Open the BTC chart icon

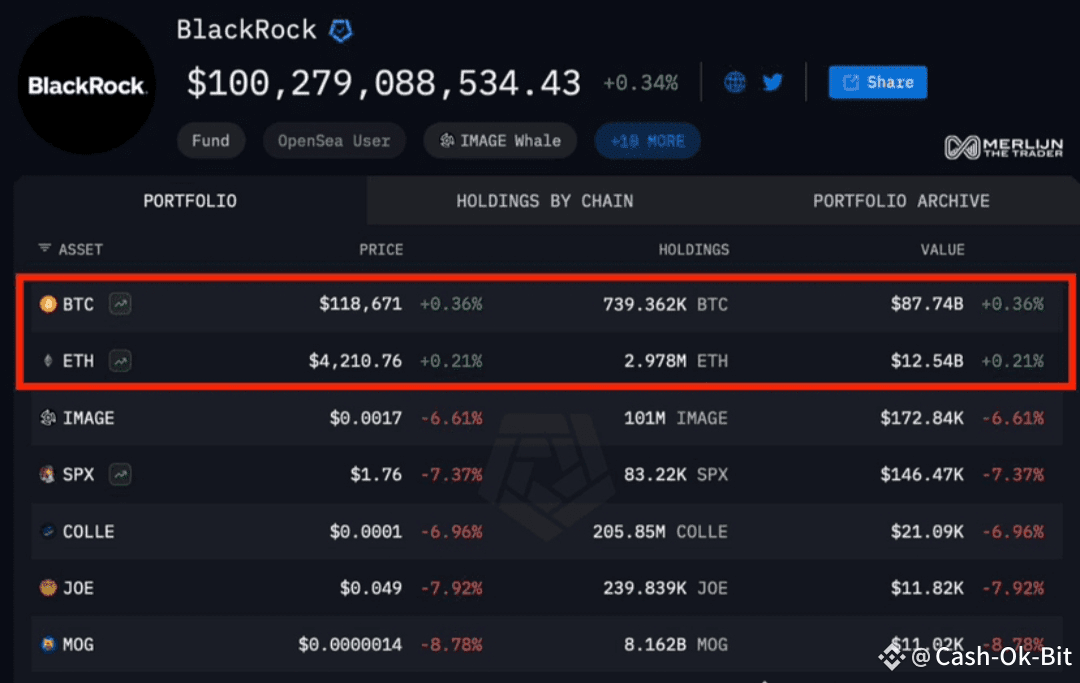(121, 304)
